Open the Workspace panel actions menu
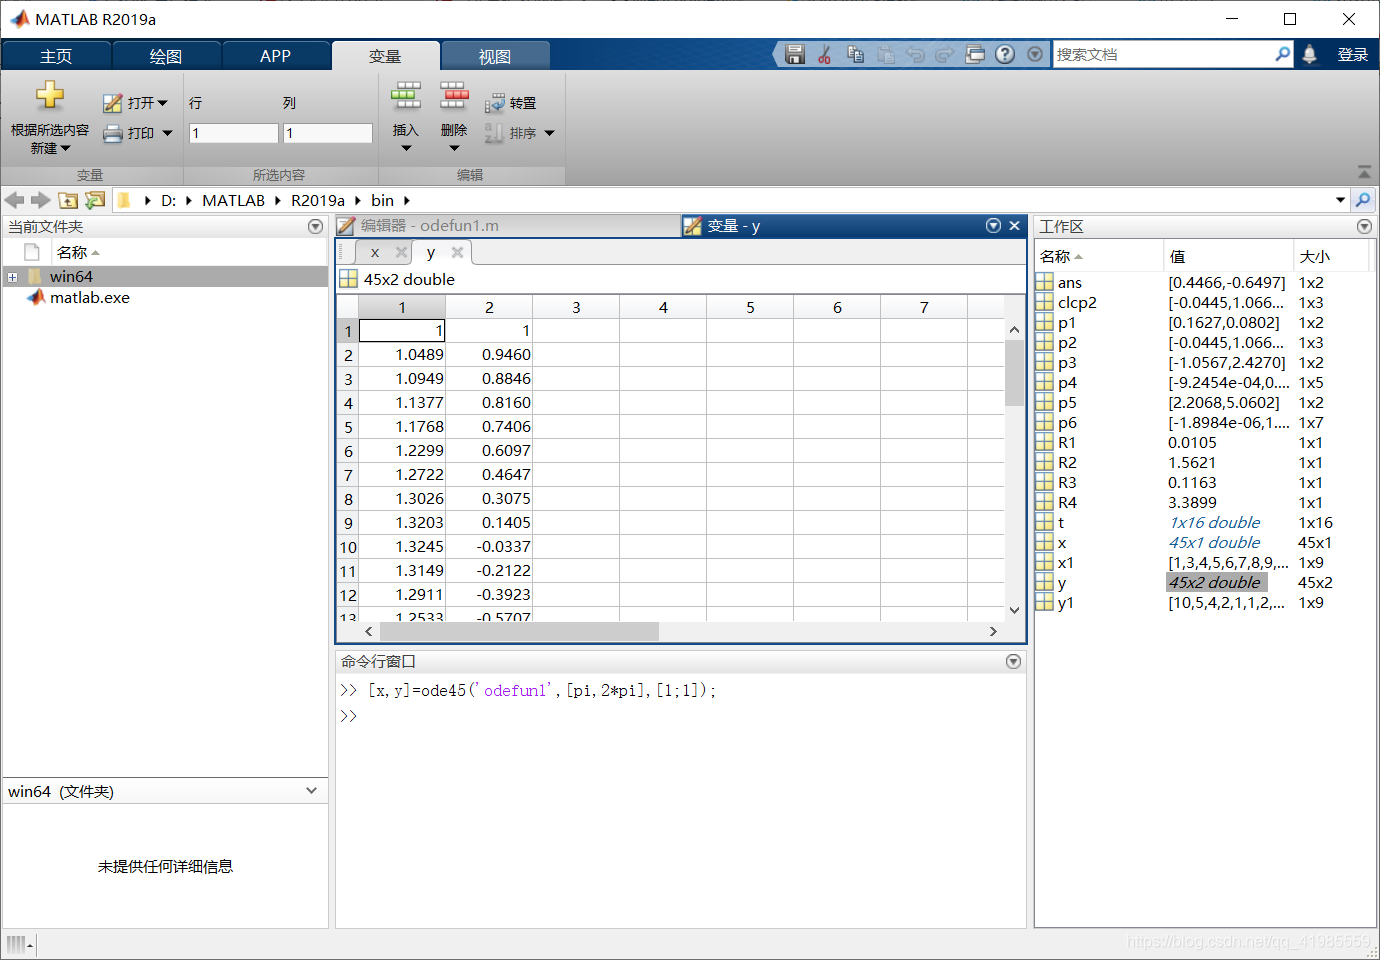This screenshot has height=960, width=1380. coord(1364,227)
